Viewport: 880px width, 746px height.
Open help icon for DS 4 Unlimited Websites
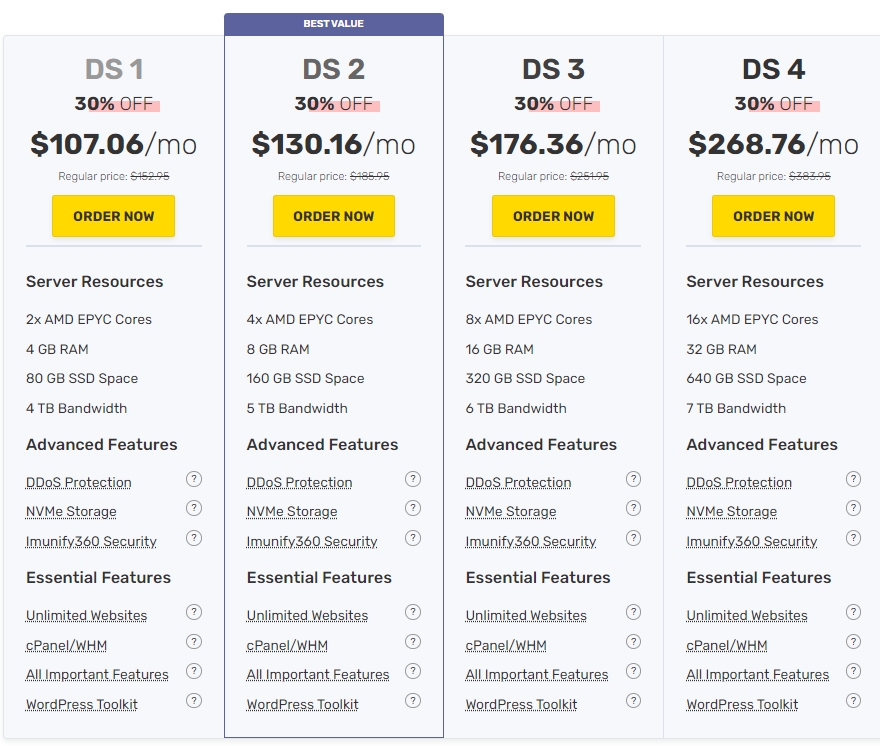853,613
